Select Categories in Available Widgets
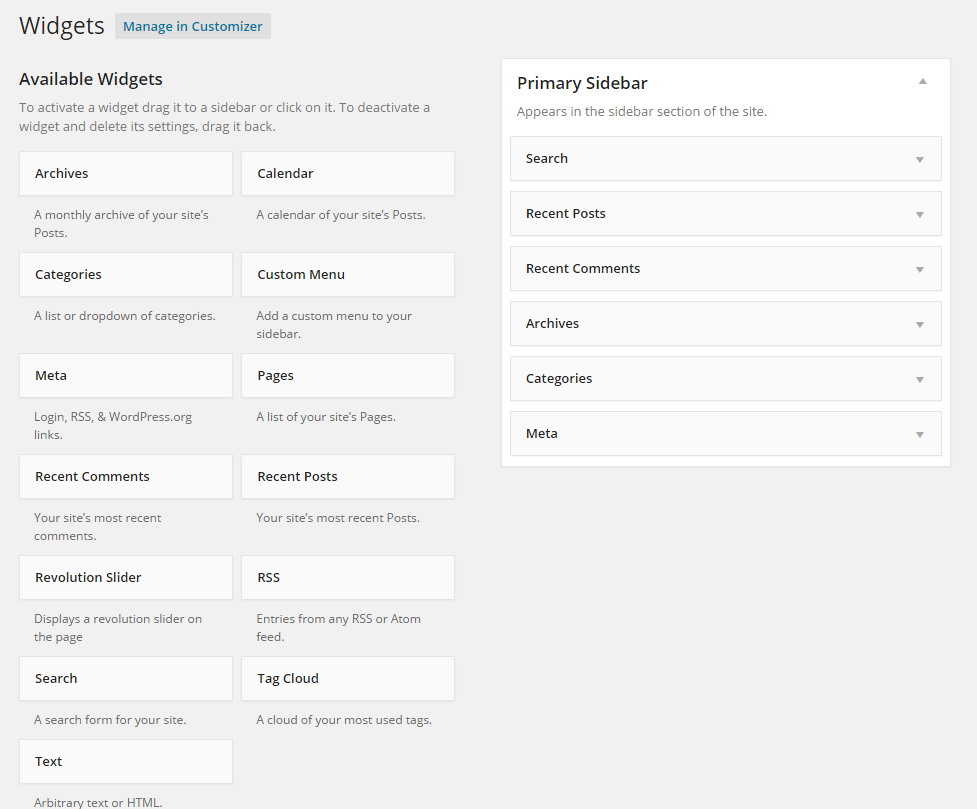Viewport: 977px width, 809px height. pos(126,274)
